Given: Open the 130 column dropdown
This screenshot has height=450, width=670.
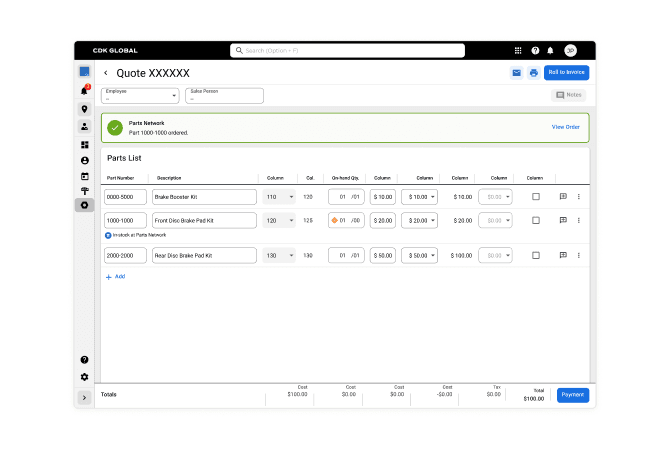Looking at the screenshot, I should [279, 256].
